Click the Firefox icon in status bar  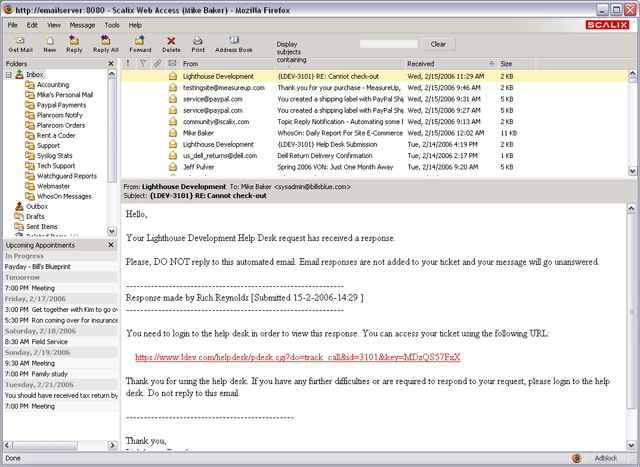576,458
